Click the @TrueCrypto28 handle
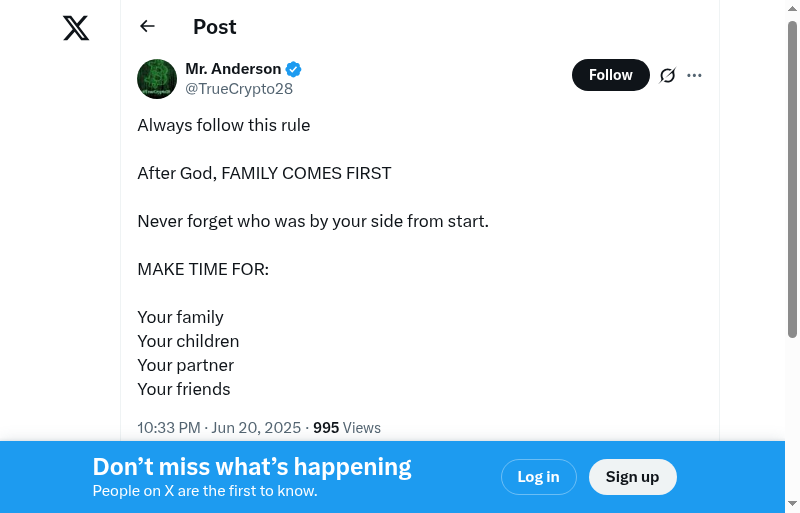The height and width of the screenshot is (513, 800). coord(239,89)
